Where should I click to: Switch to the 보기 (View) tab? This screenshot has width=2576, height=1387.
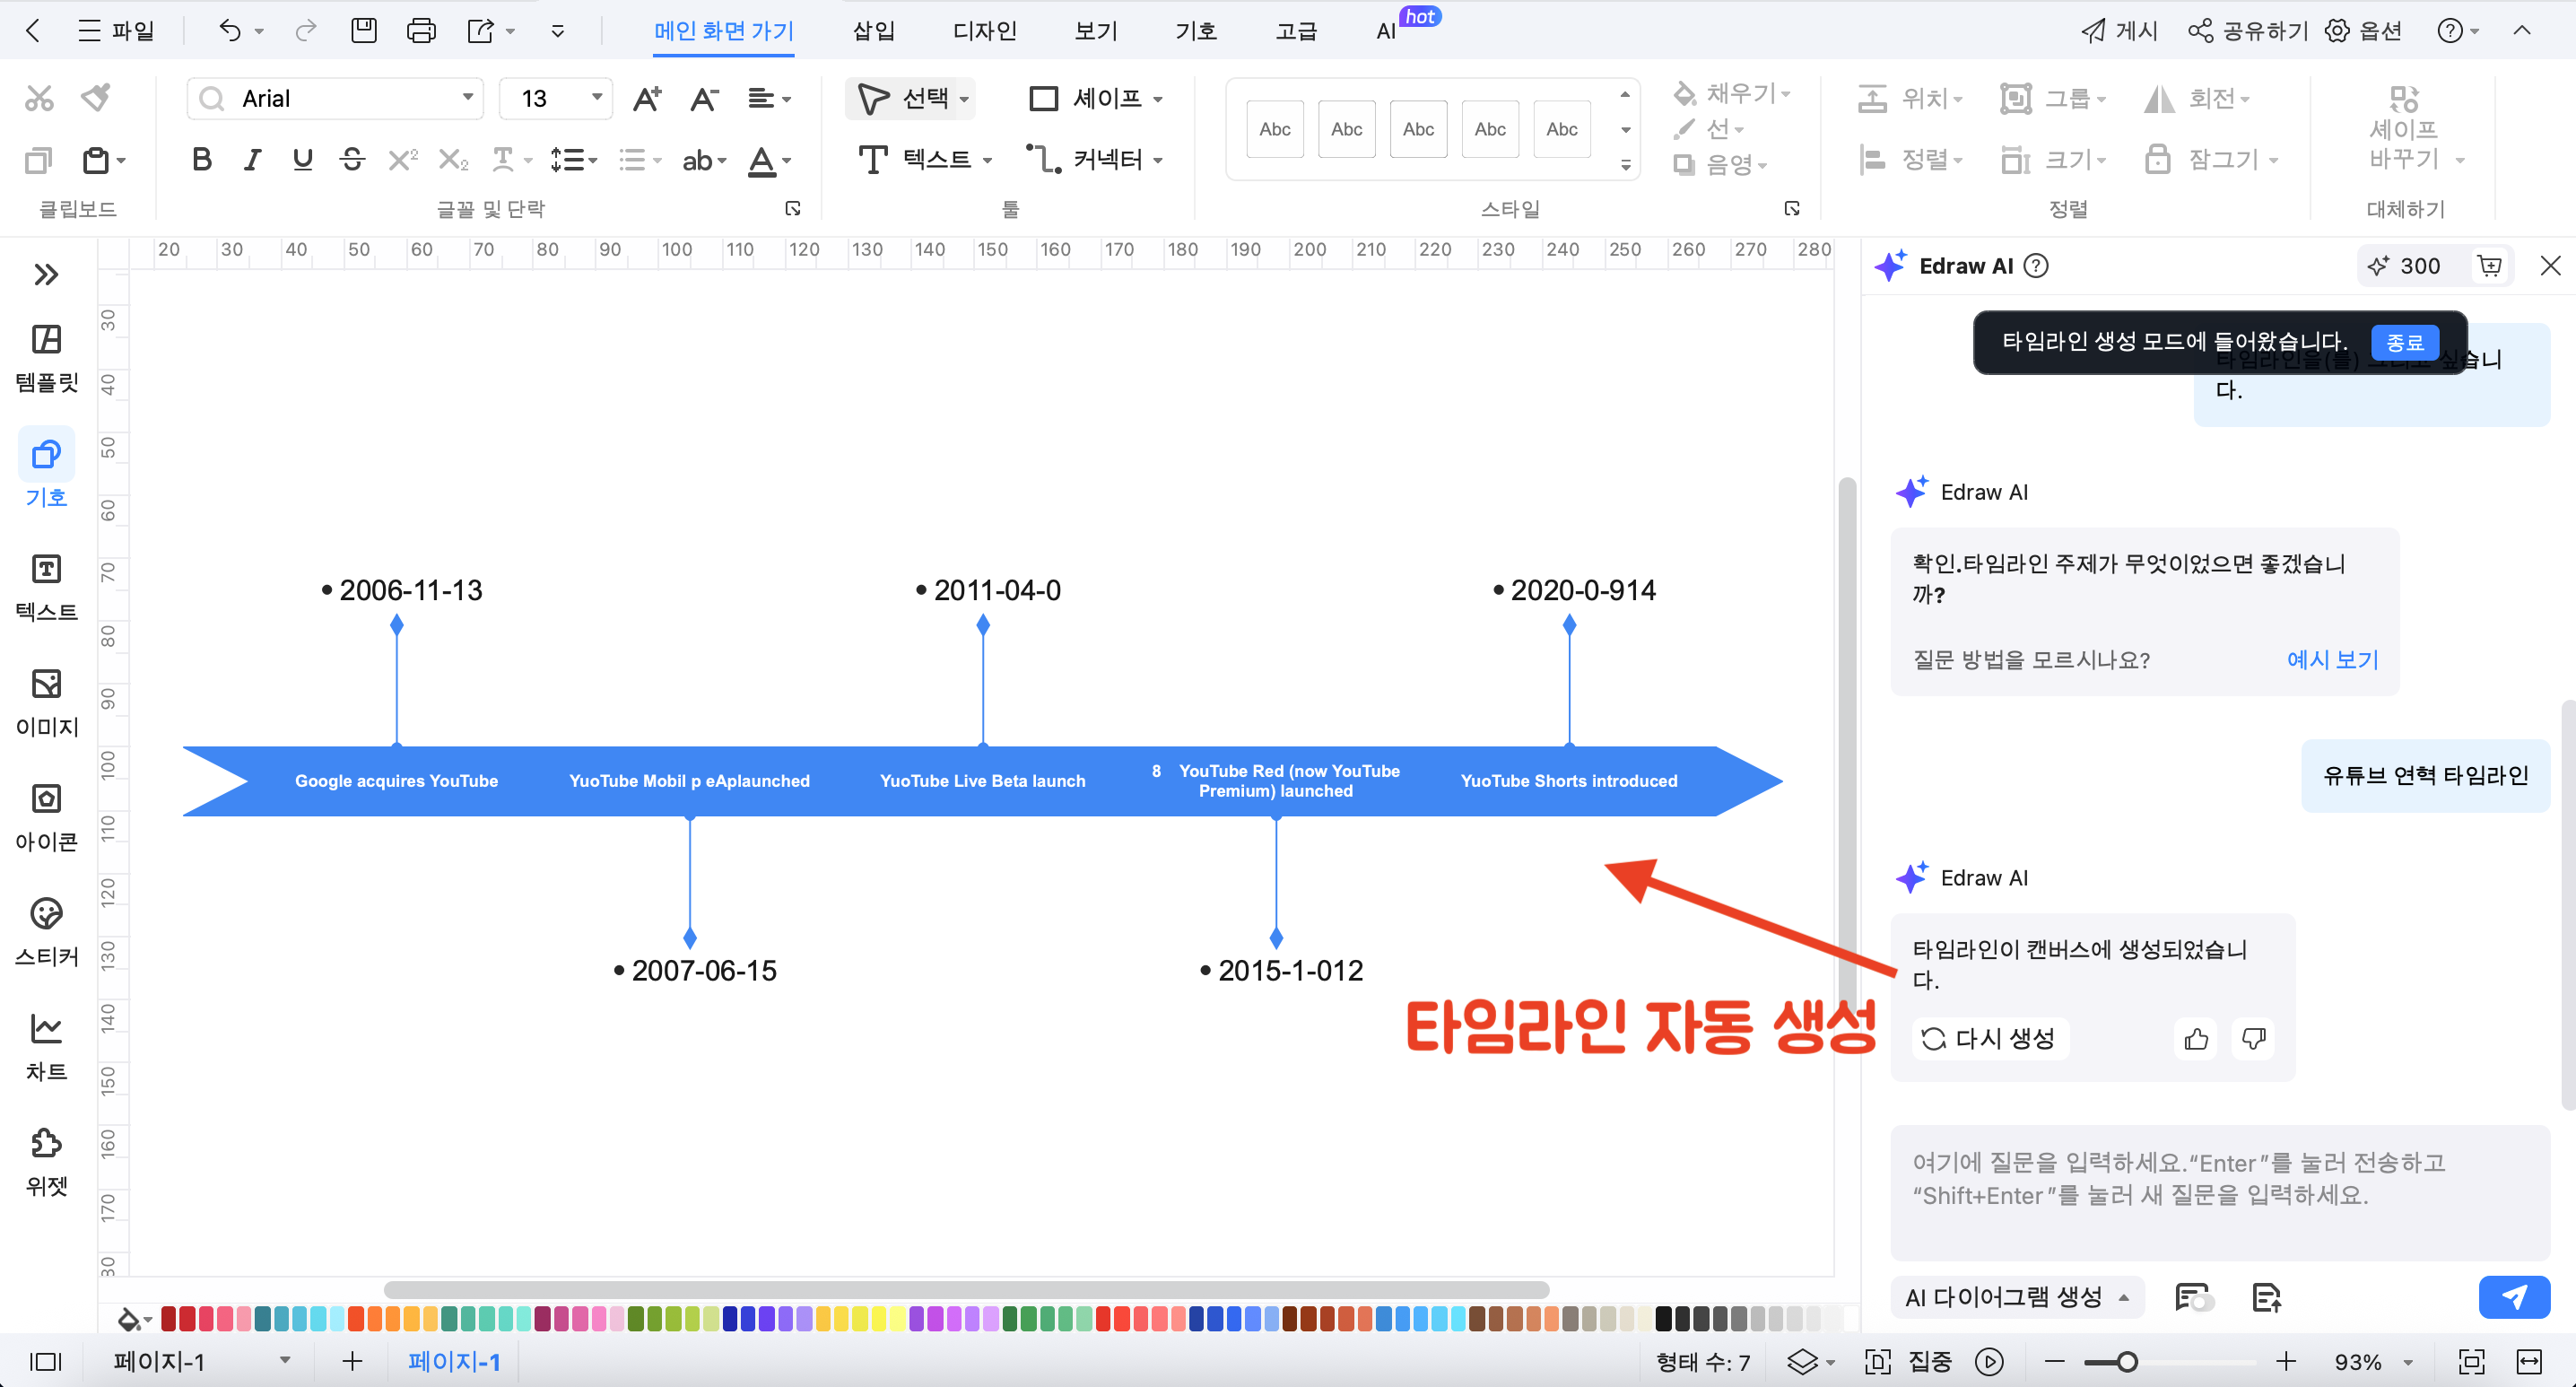coord(1096,31)
